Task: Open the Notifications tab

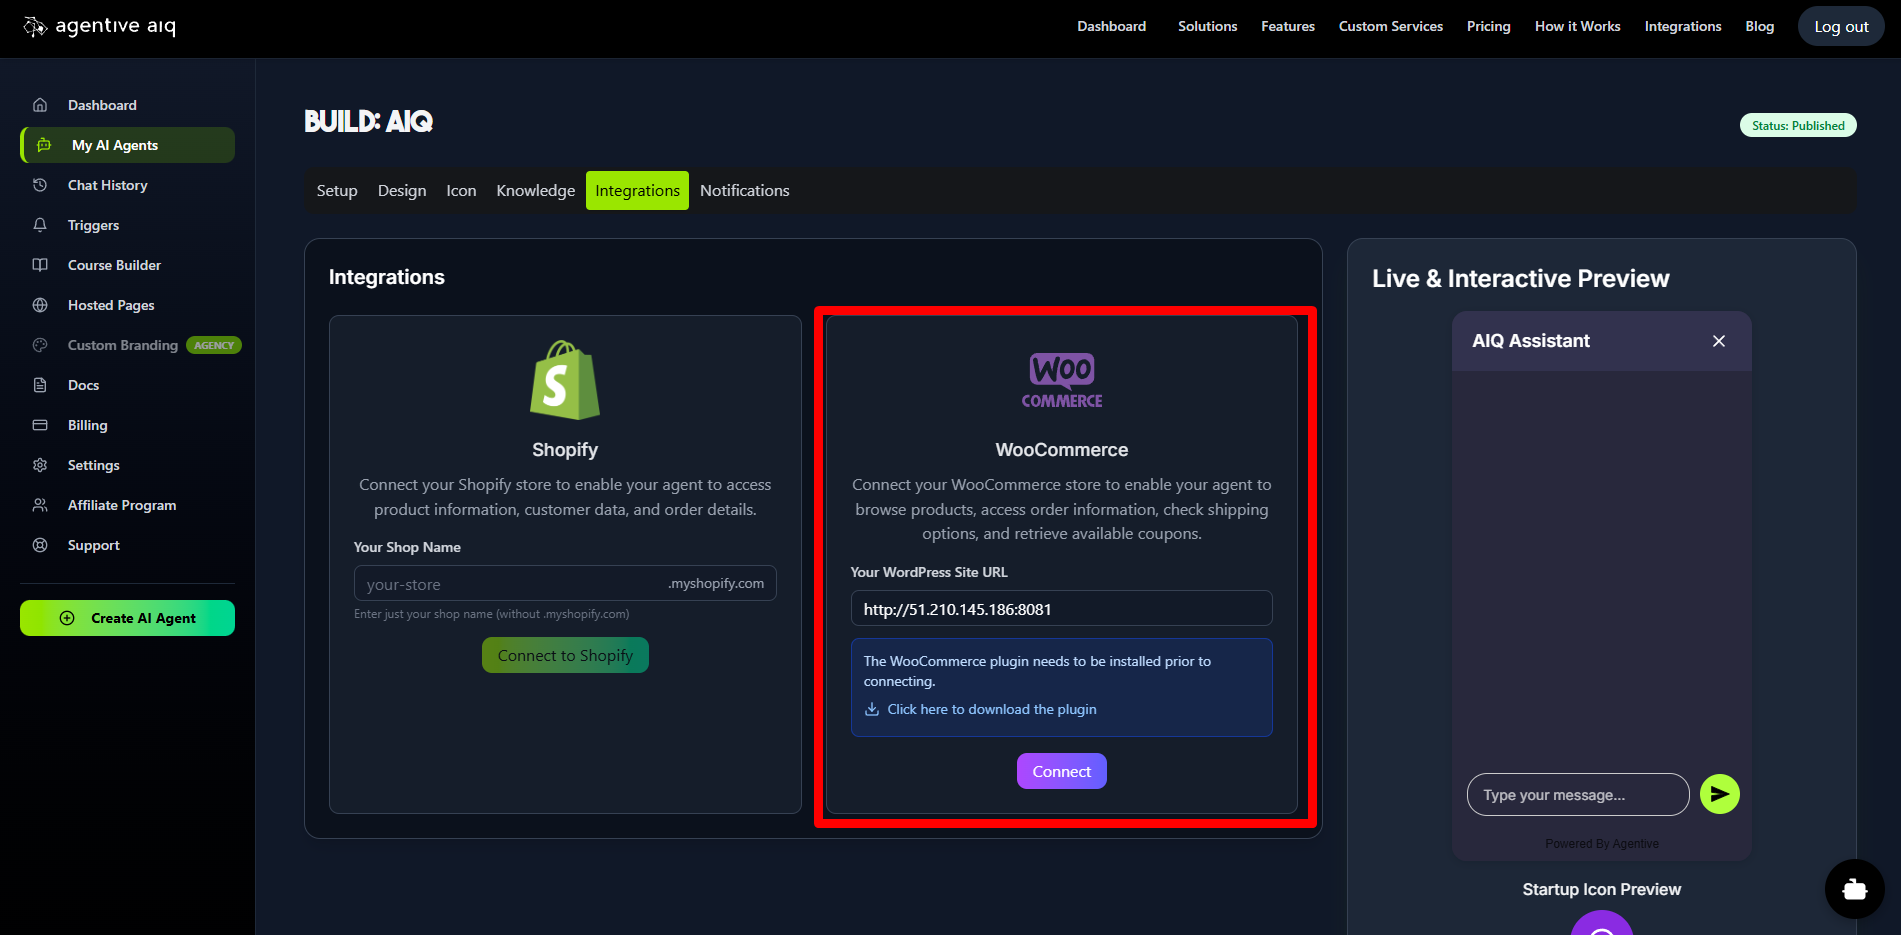Action: pyautogui.click(x=744, y=191)
